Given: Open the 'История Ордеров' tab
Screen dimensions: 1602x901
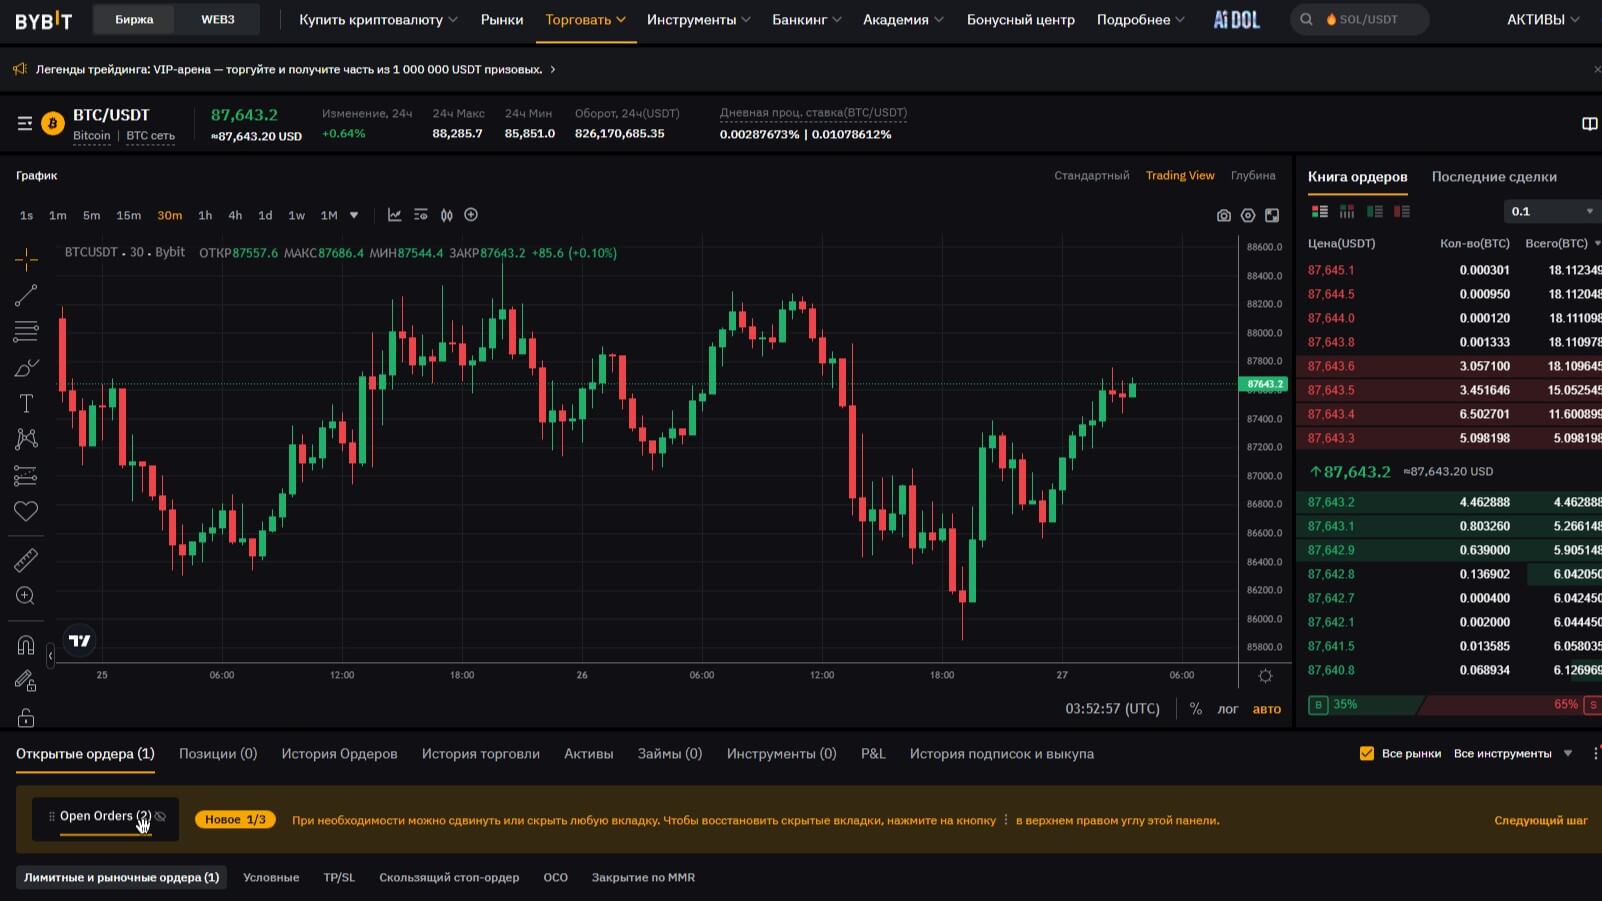Looking at the screenshot, I should tap(339, 754).
